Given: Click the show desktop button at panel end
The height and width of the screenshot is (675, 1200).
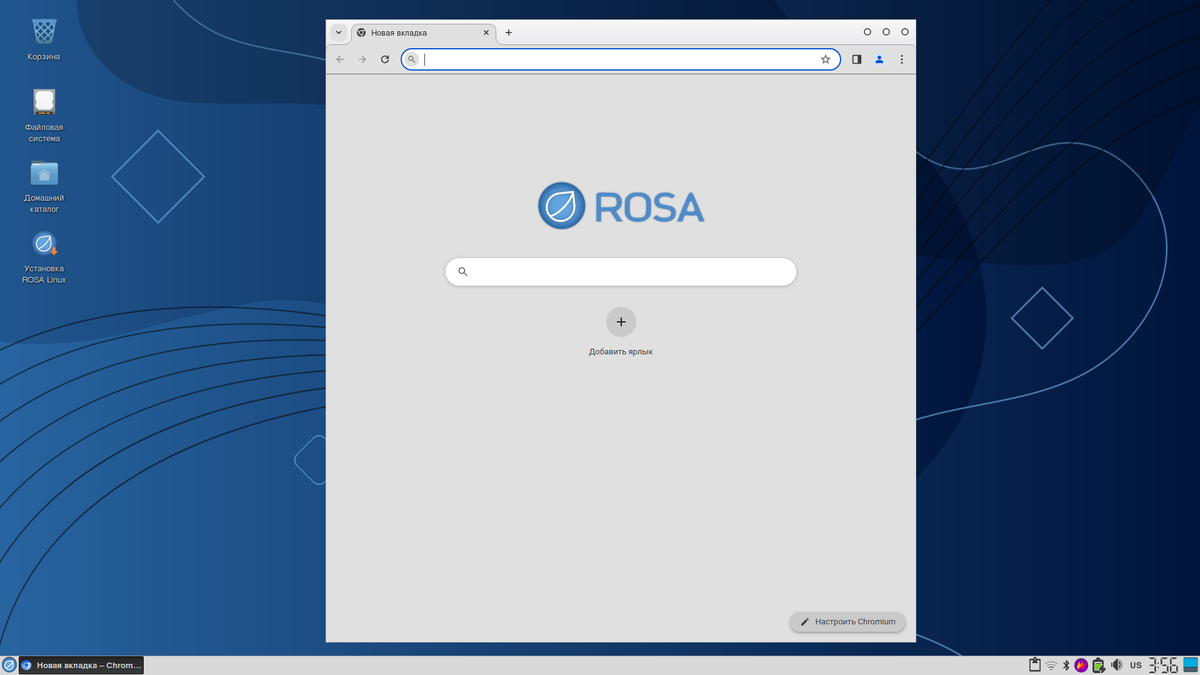Looking at the screenshot, I should coord(1190,665).
